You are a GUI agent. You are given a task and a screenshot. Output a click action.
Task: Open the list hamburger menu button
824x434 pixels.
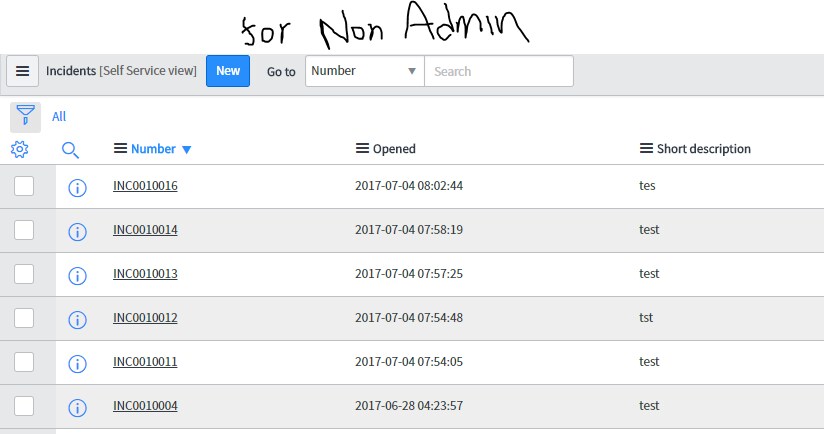[22, 71]
